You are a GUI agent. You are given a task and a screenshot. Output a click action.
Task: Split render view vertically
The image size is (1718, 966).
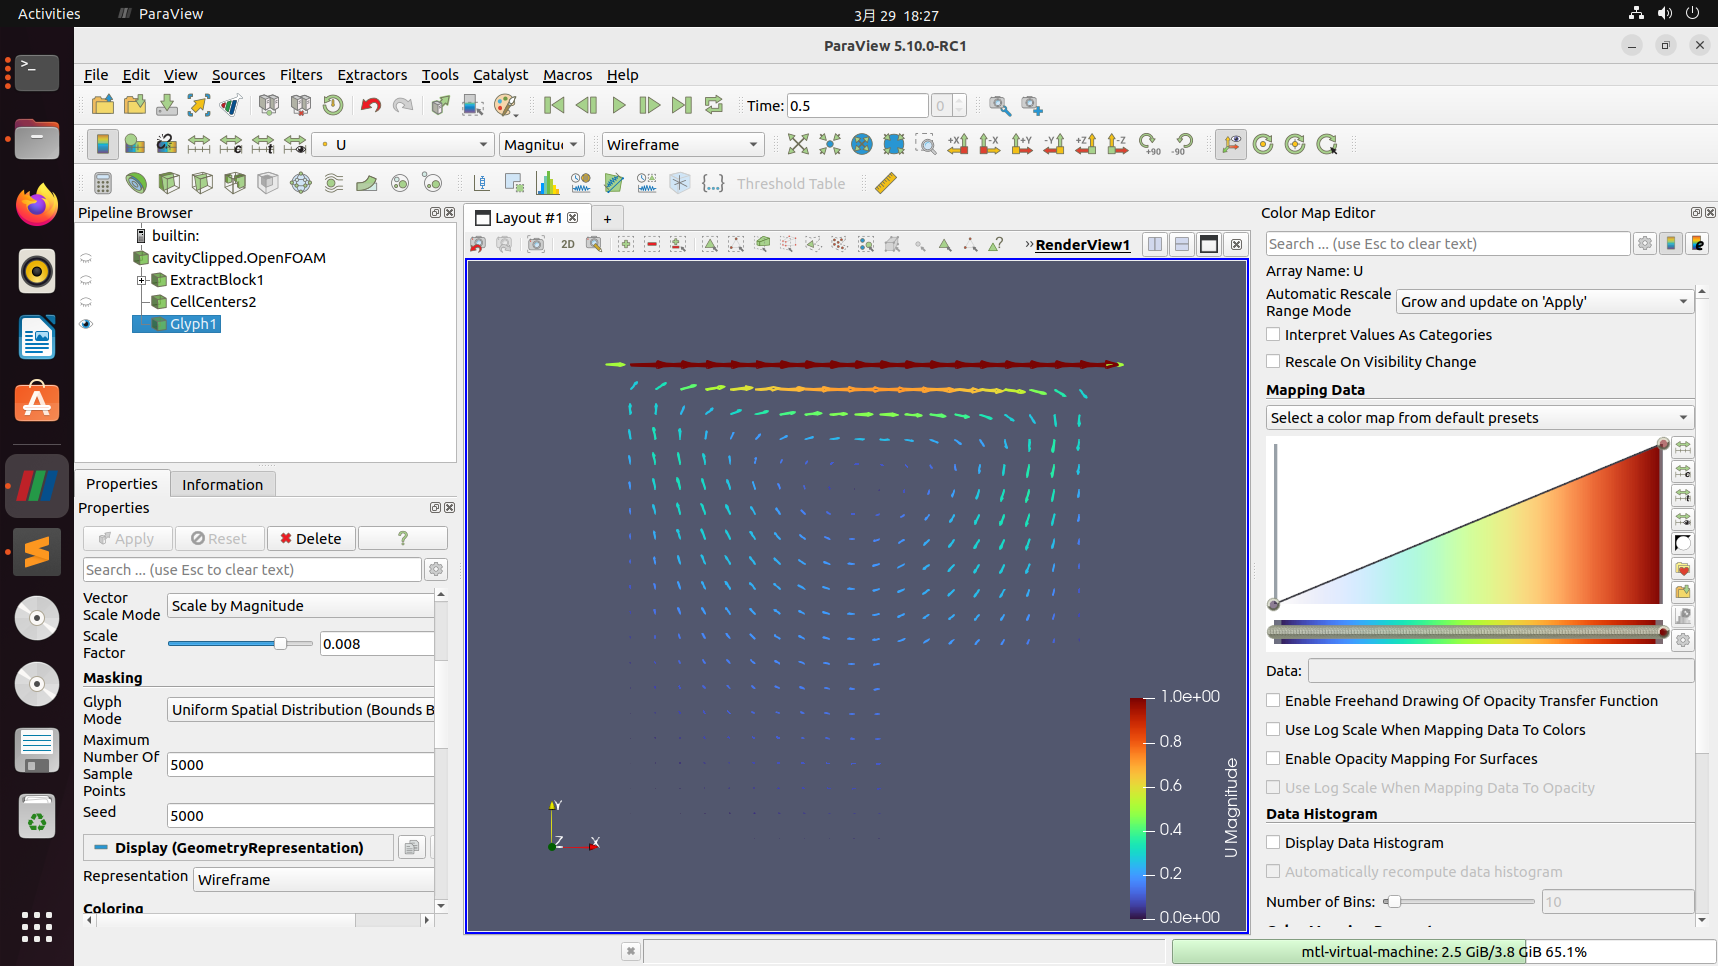pos(1182,244)
